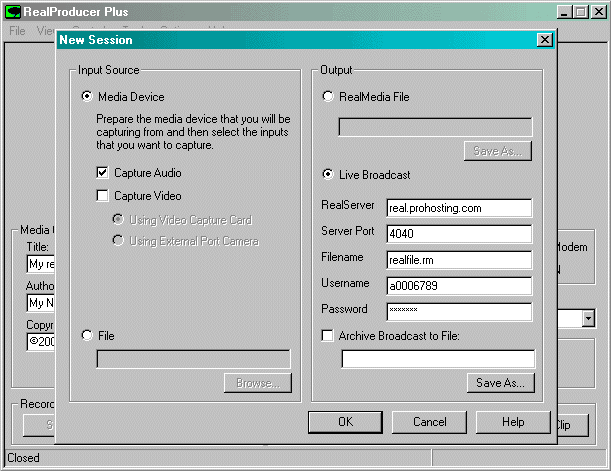The height and width of the screenshot is (471, 611).
Task: Click the Copyright field in main window
Action: pyautogui.click(x=41, y=342)
